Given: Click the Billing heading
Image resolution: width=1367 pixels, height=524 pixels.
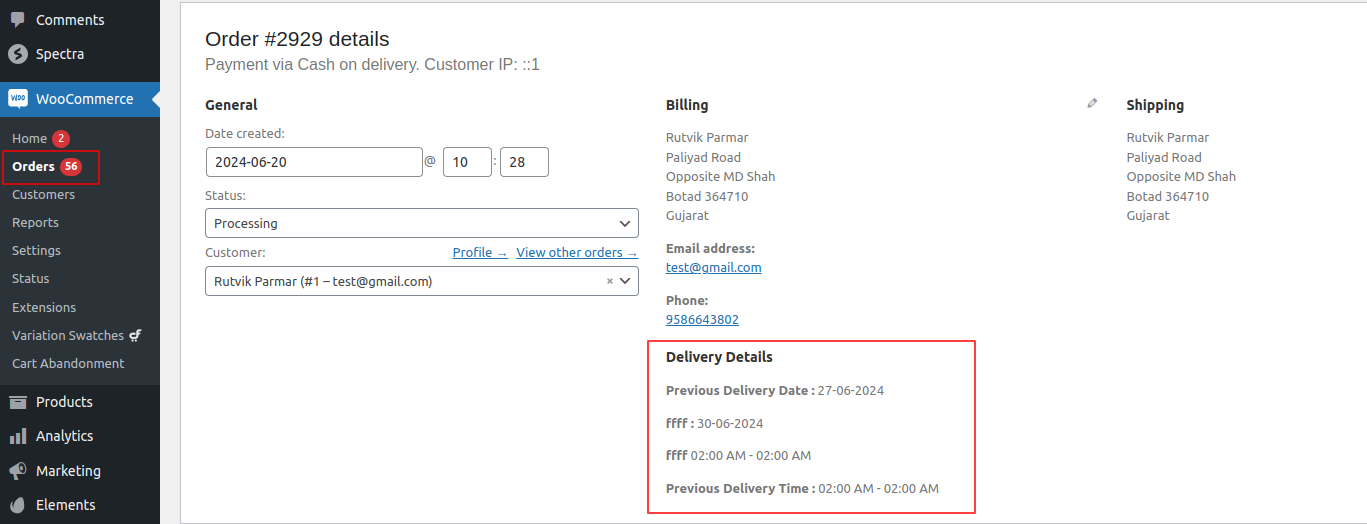Looking at the screenshot, I should click(x=687, y=104).
